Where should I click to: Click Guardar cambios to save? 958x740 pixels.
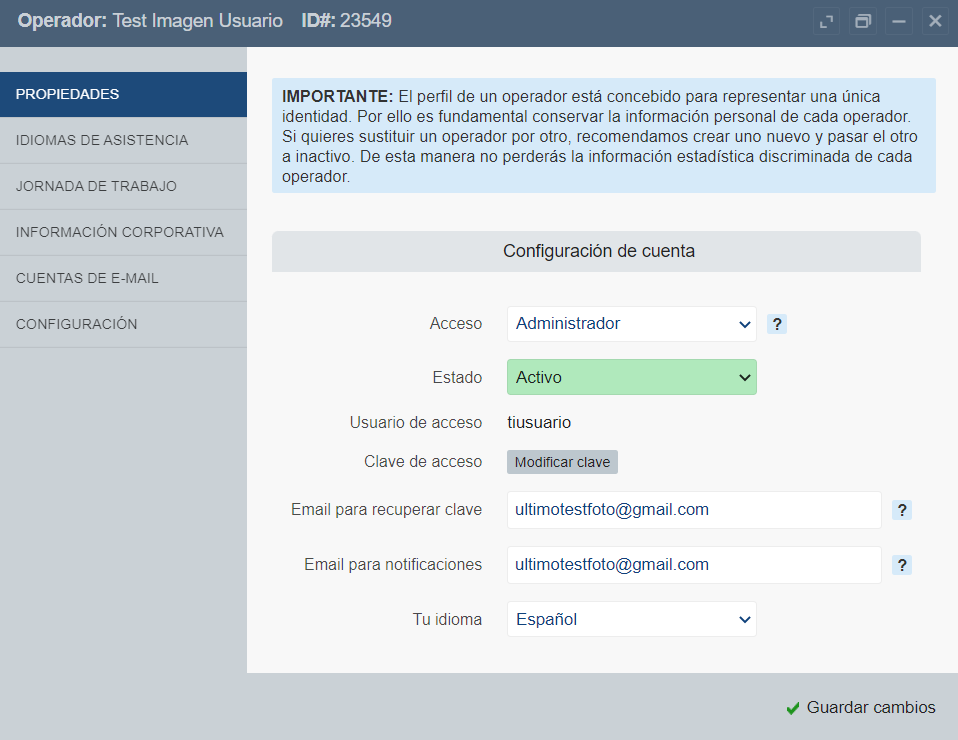[861, 707]
